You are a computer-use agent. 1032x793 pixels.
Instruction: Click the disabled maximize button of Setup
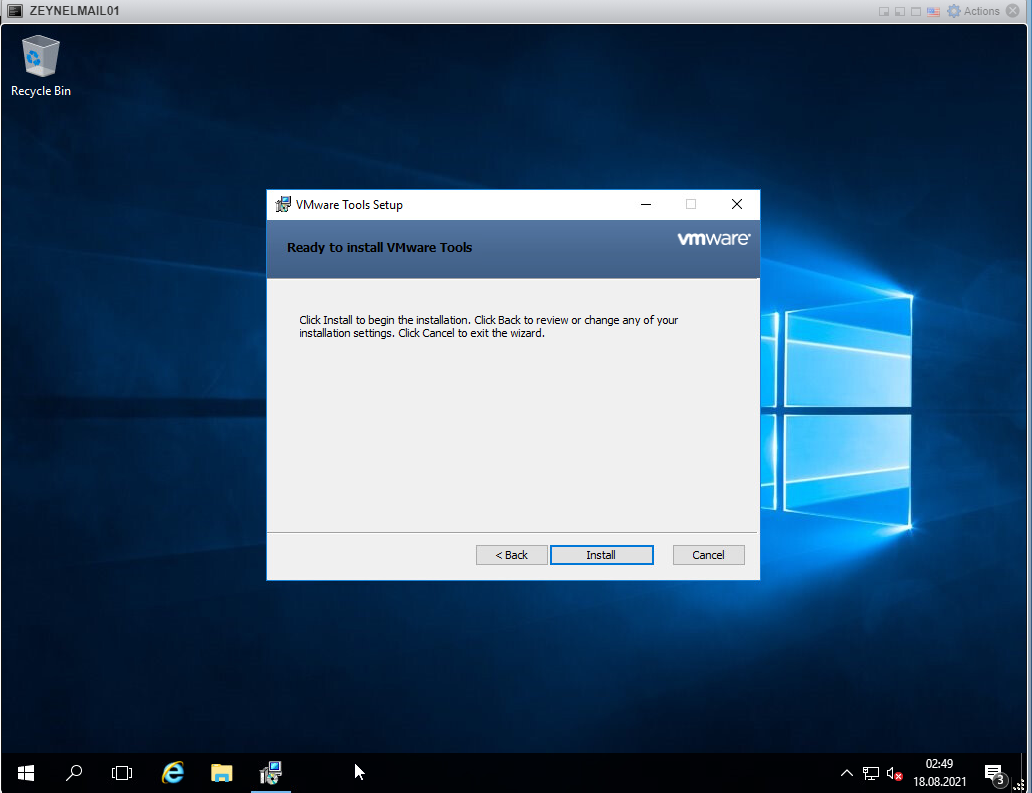[690, 205]
